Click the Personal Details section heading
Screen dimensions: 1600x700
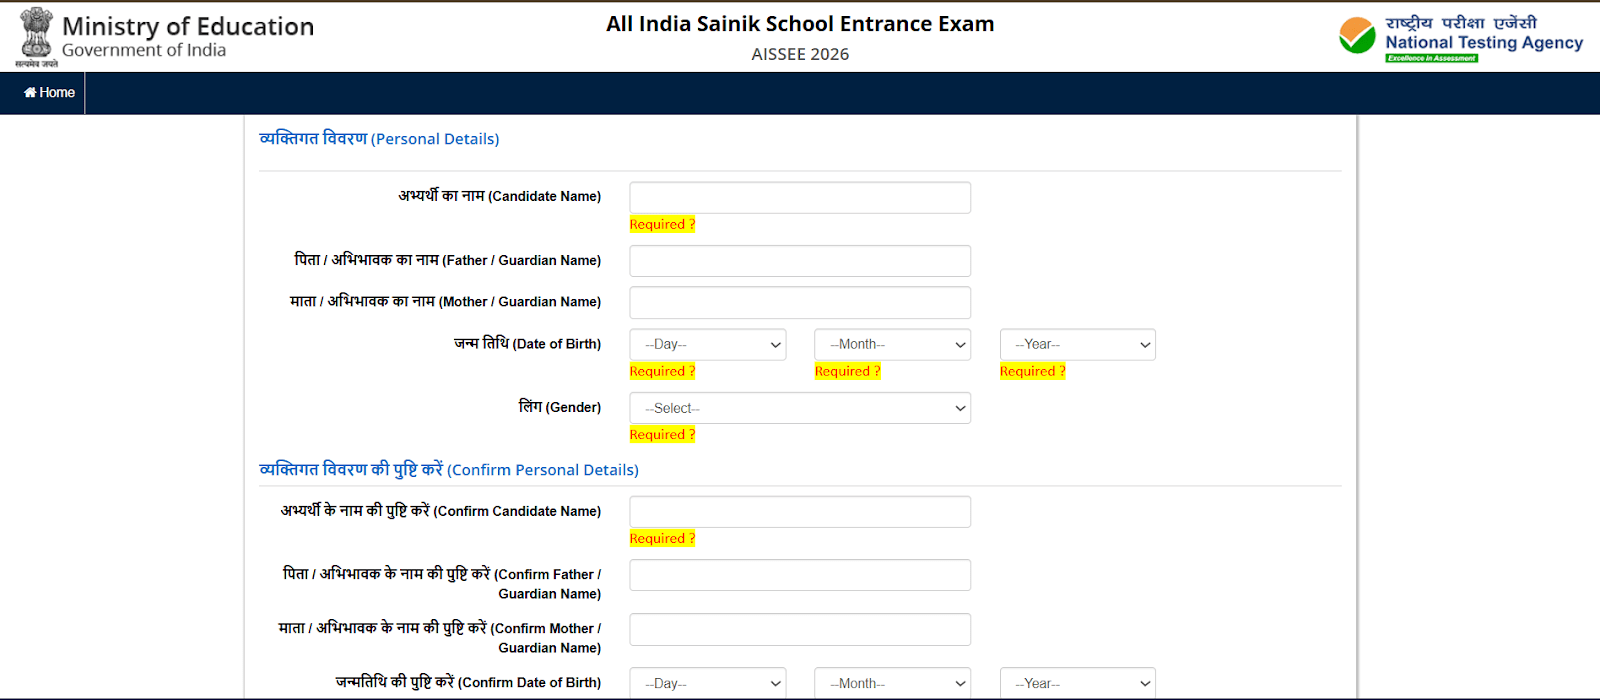(379, 139)
